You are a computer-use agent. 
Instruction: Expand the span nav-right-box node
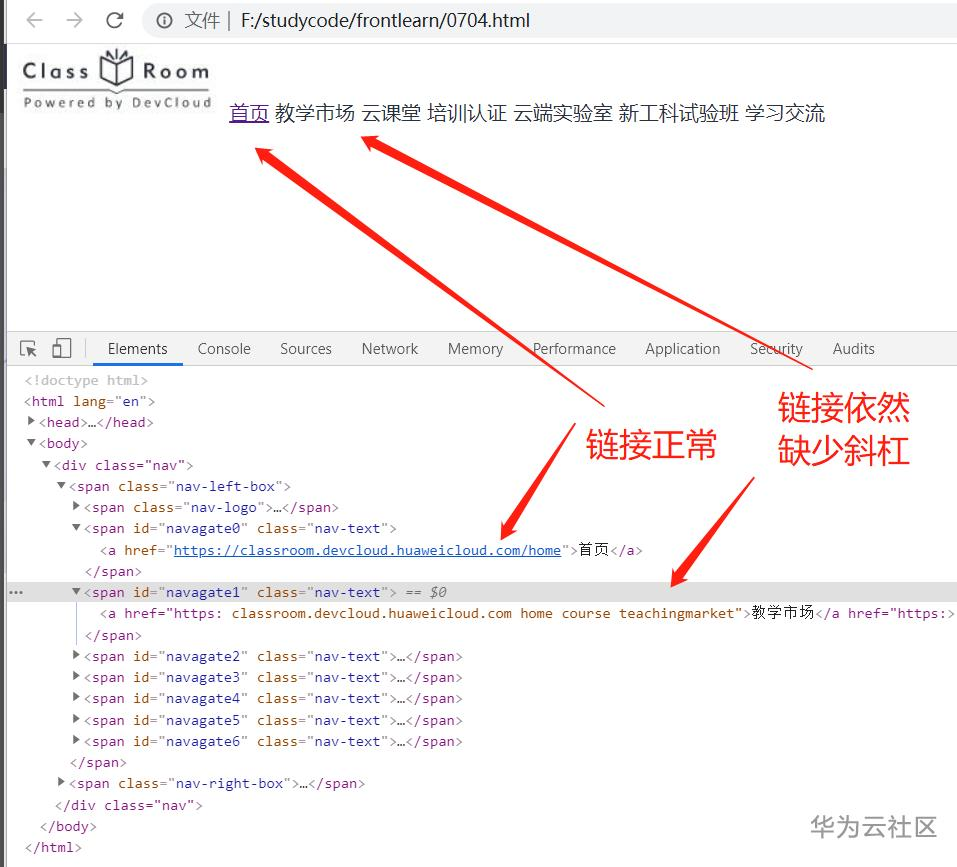(61, 782)
